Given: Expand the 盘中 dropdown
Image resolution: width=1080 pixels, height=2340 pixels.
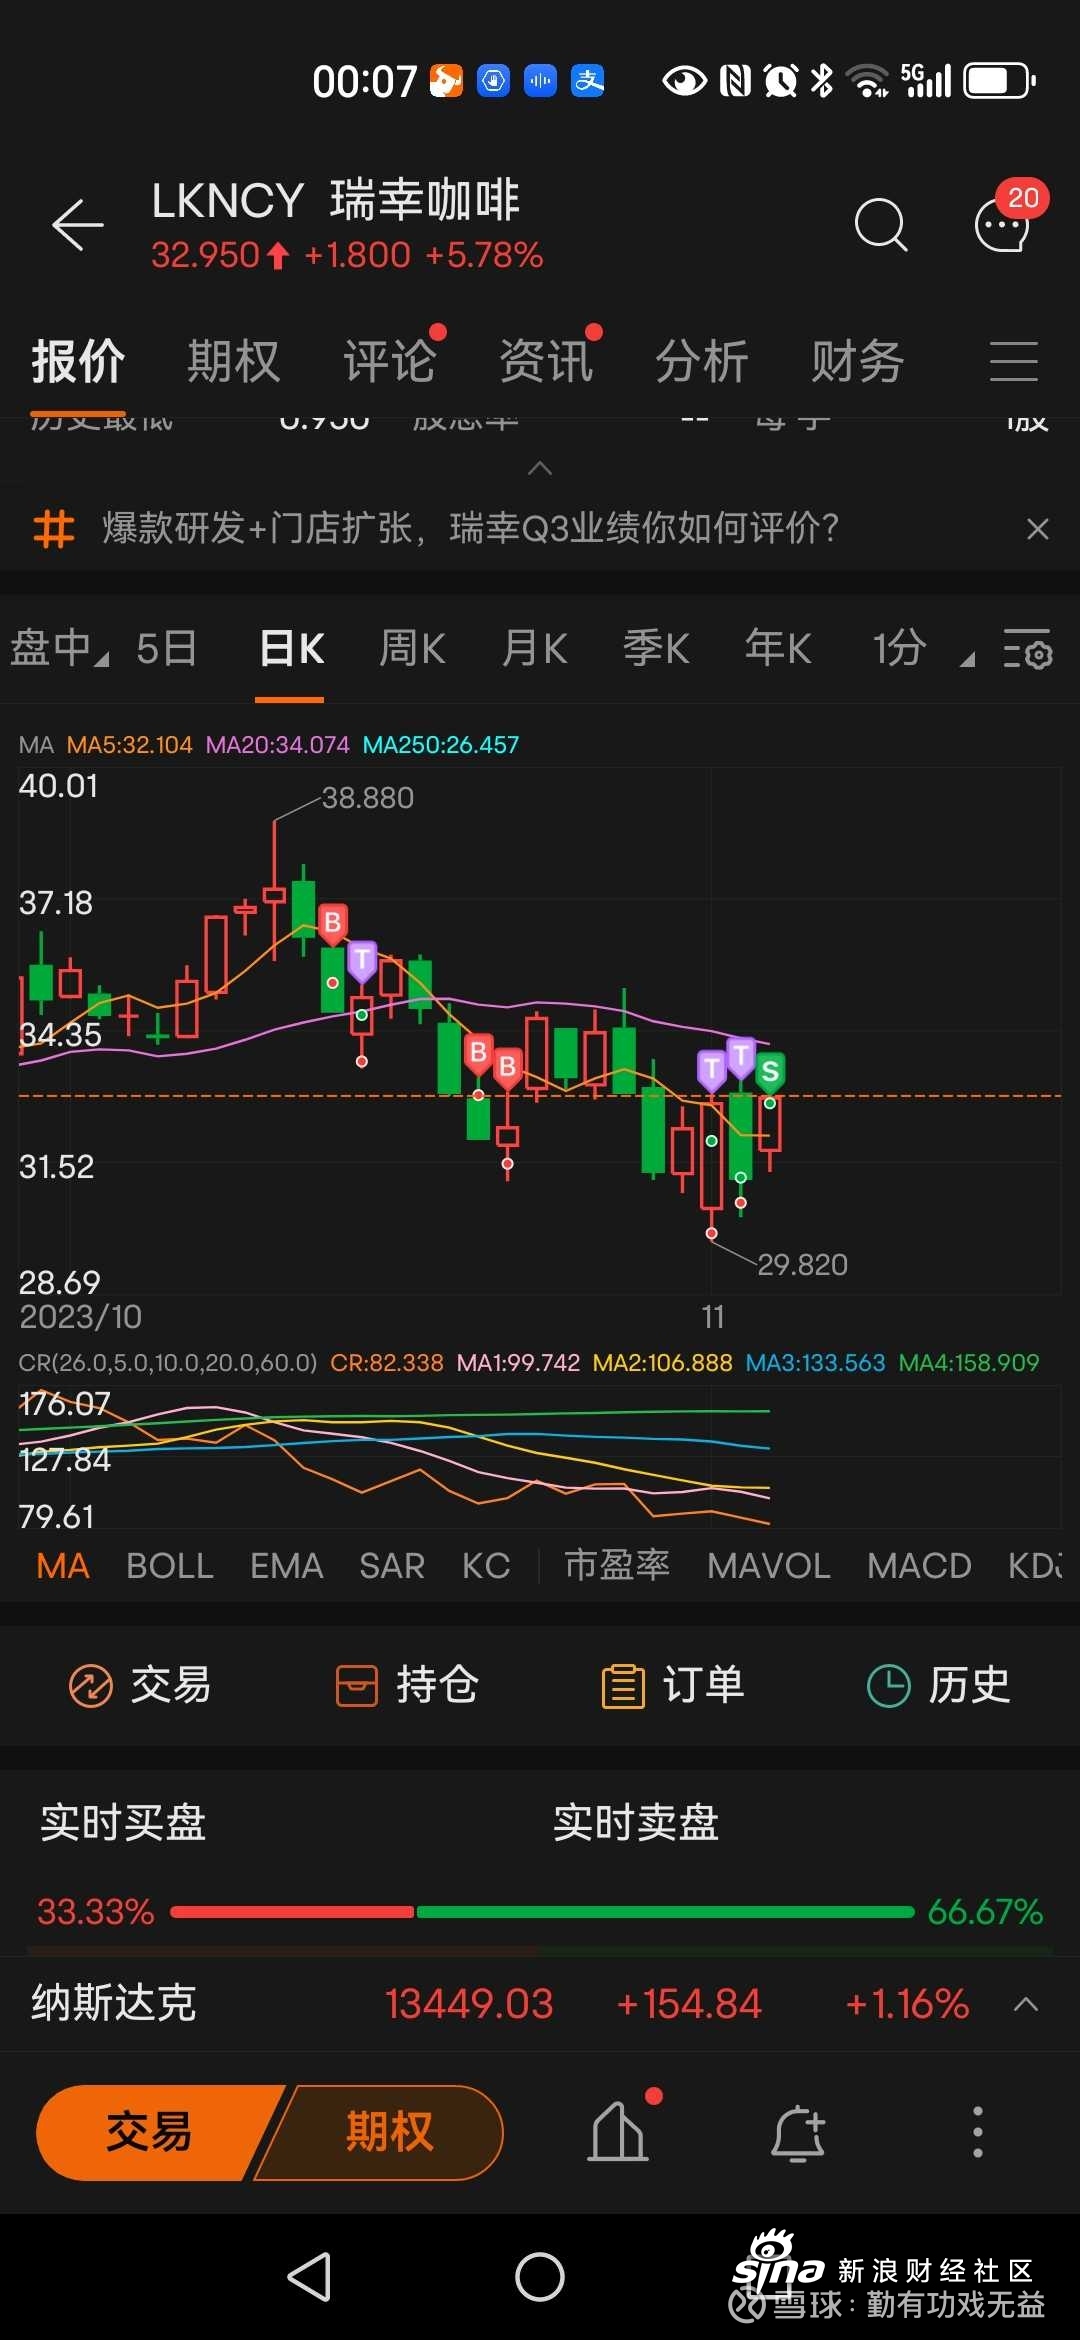Looking at the screenshot, I should 59,649.
